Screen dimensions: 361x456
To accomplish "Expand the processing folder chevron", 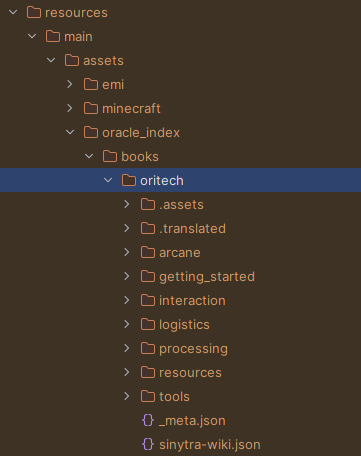I will click(x=127, y=348).
